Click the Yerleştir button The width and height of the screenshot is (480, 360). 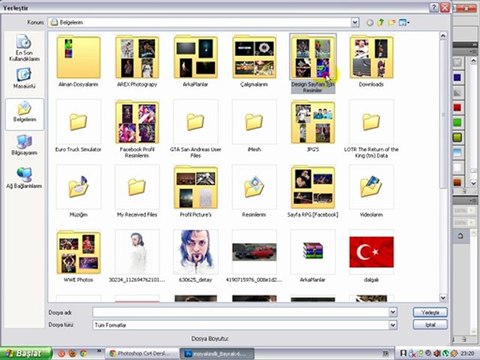pyautogui.click(x=430, y=312)
